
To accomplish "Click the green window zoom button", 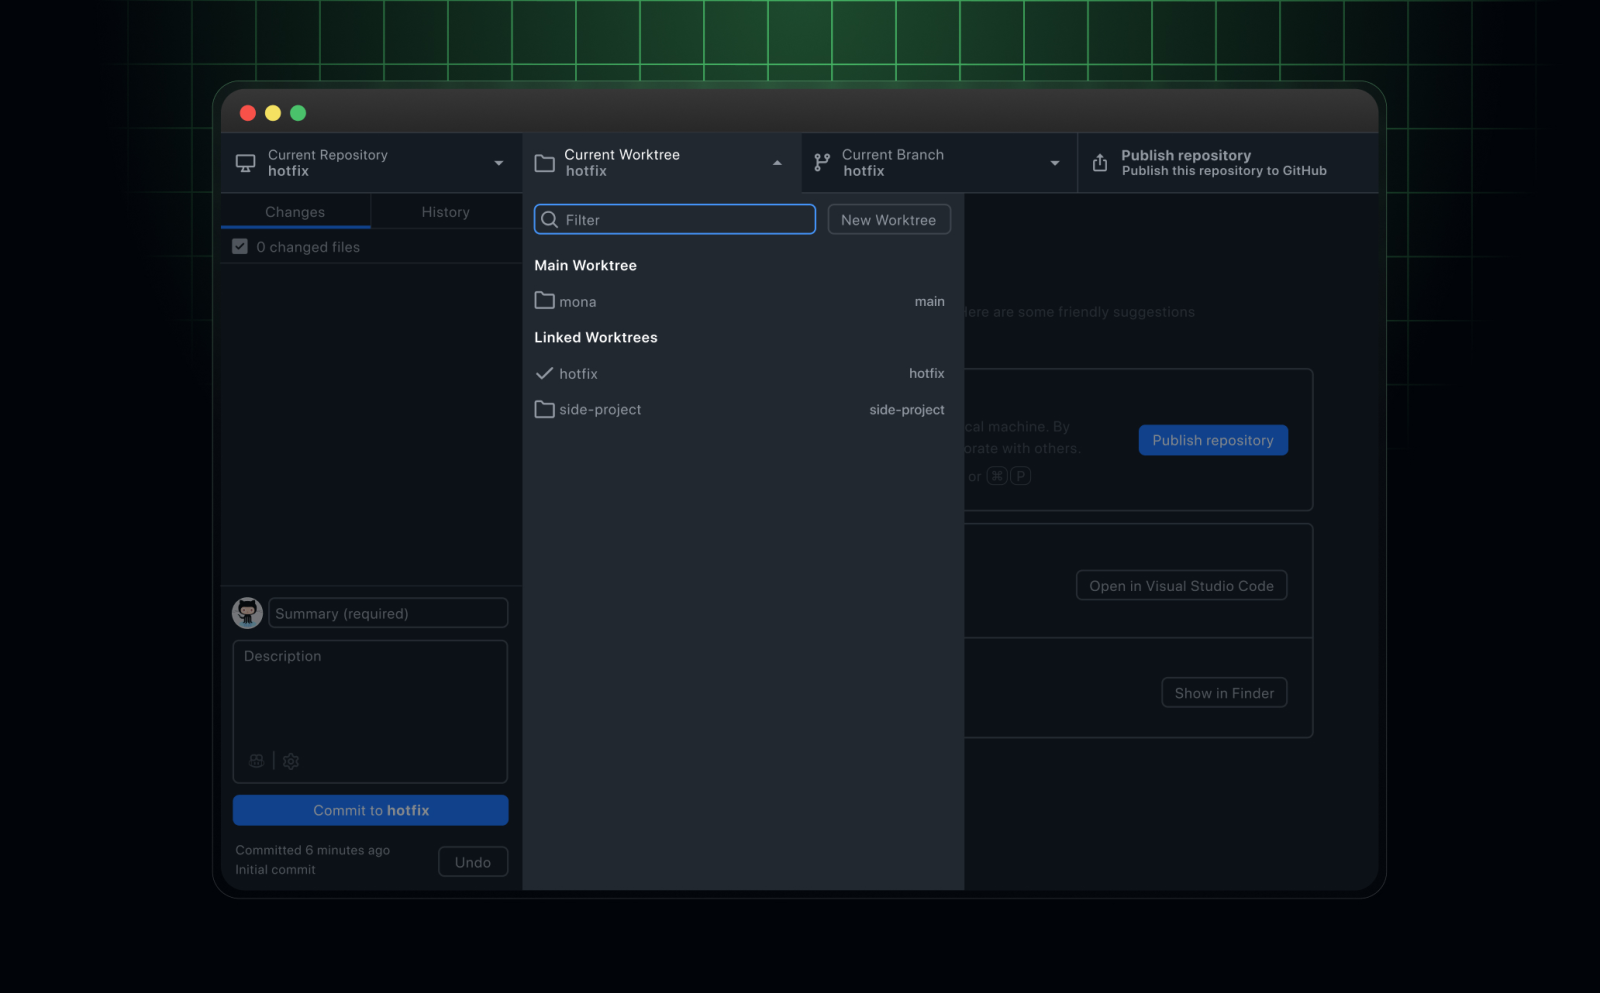I will pos(298,113).
